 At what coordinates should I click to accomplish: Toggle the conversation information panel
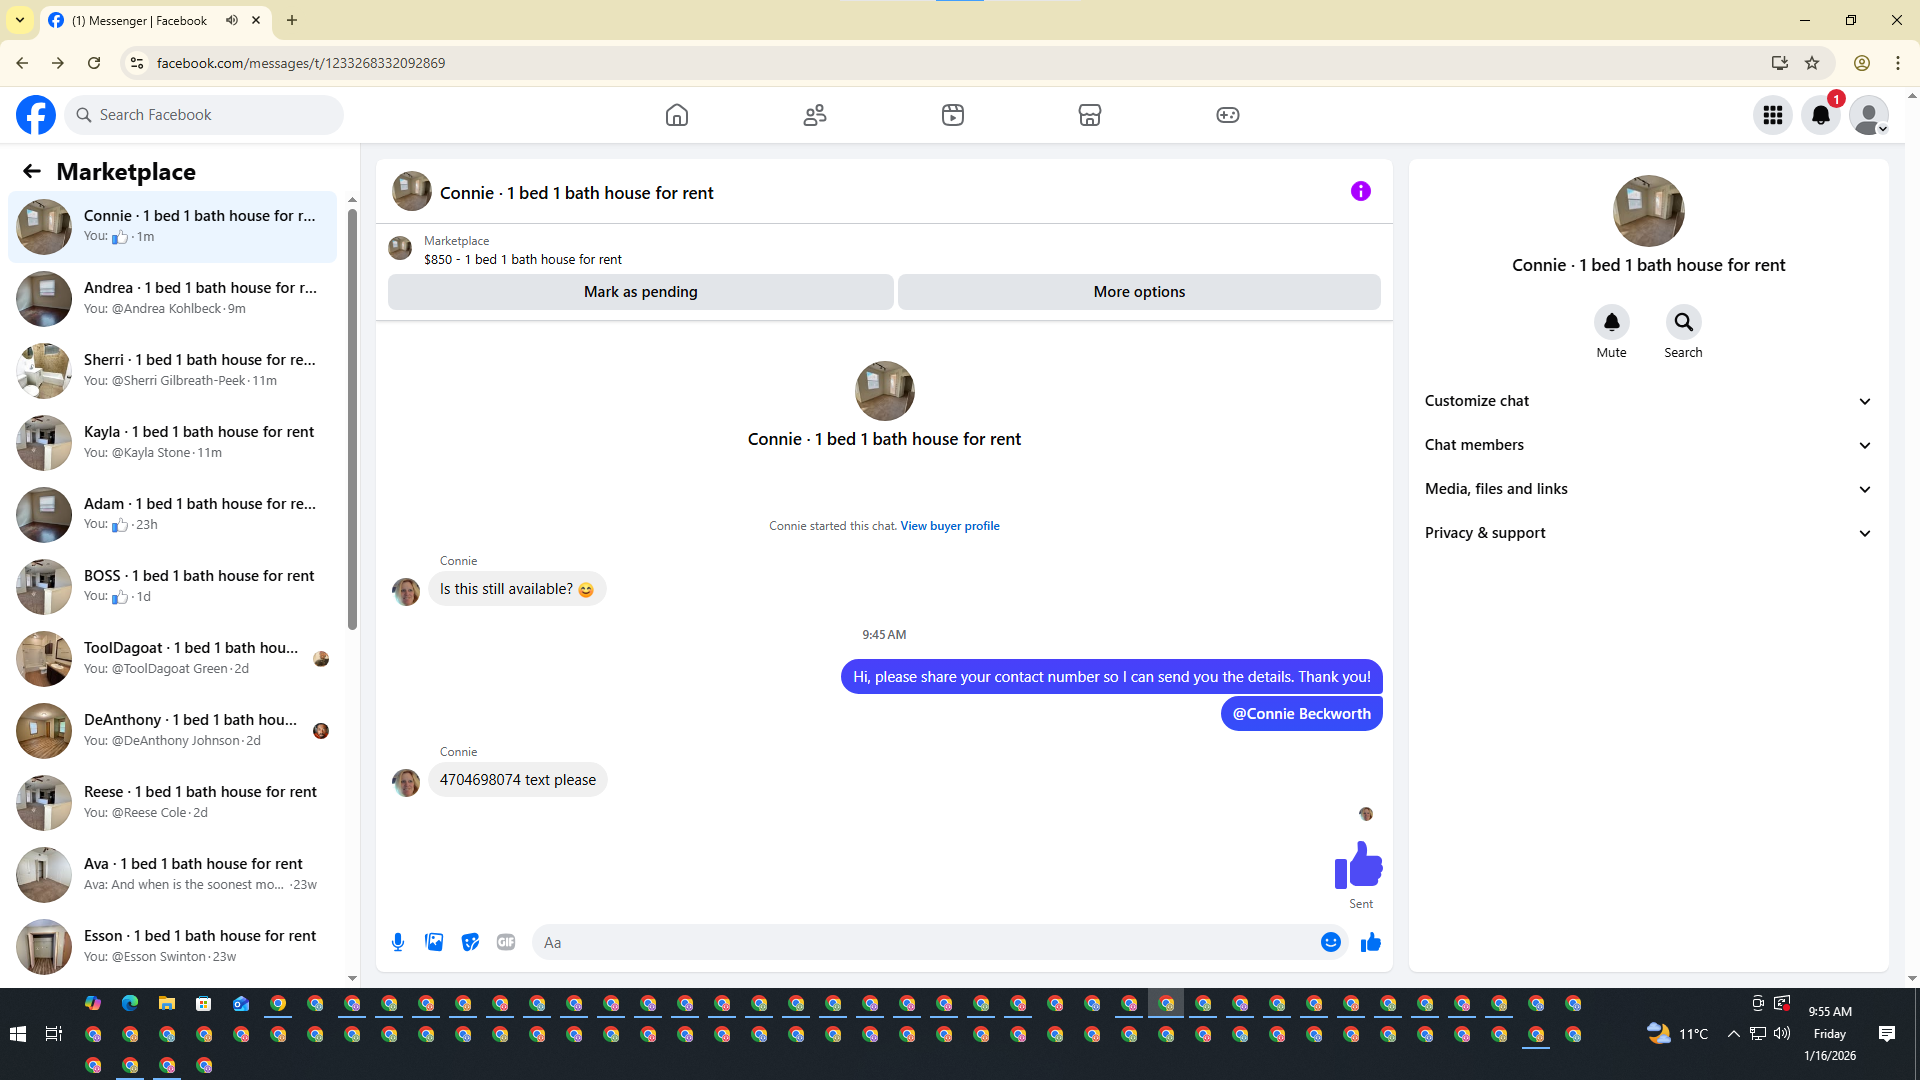tap(1360, 191)
